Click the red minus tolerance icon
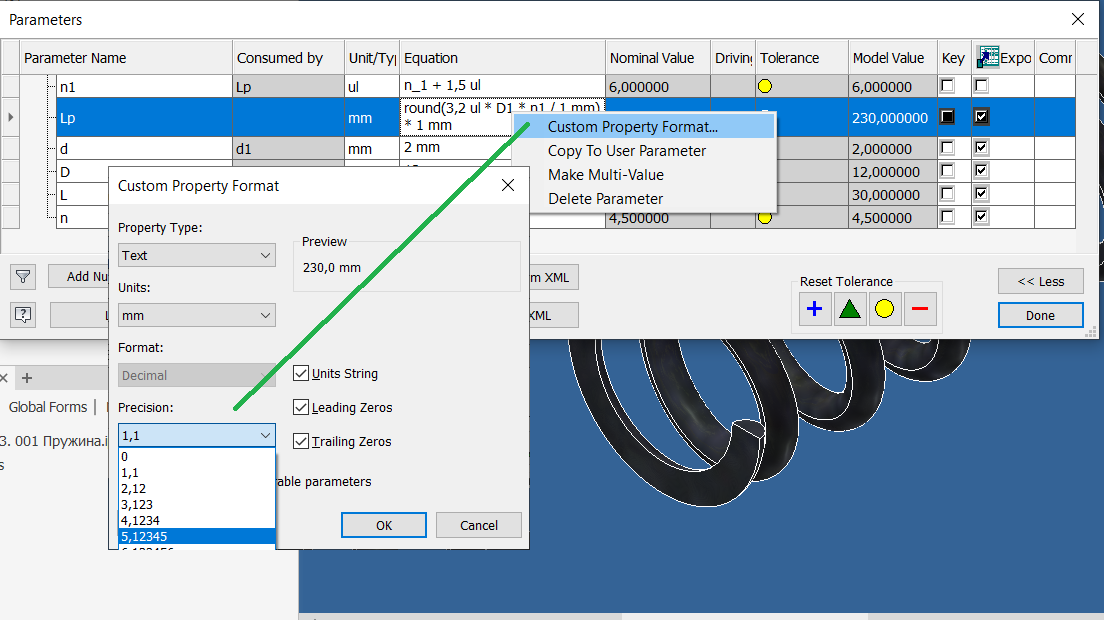 (920, 309)
